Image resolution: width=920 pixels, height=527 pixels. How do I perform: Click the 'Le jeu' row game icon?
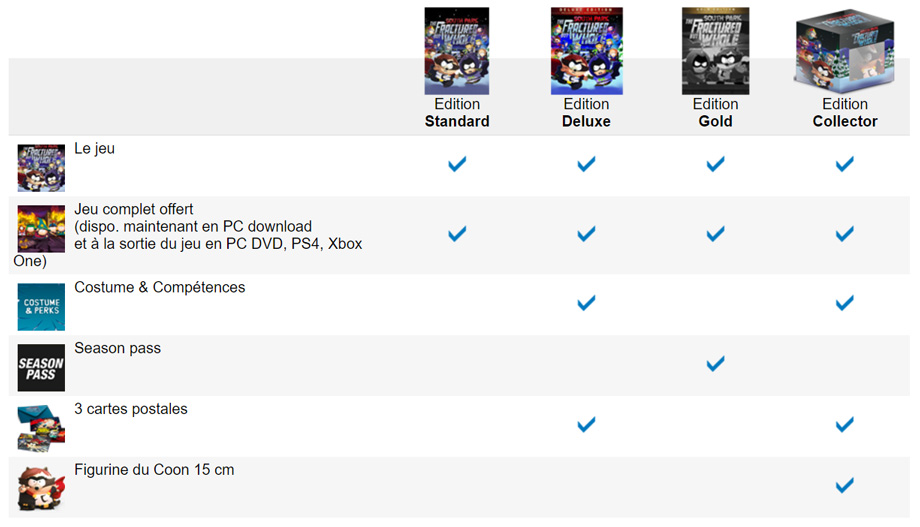tap(41, 167)
